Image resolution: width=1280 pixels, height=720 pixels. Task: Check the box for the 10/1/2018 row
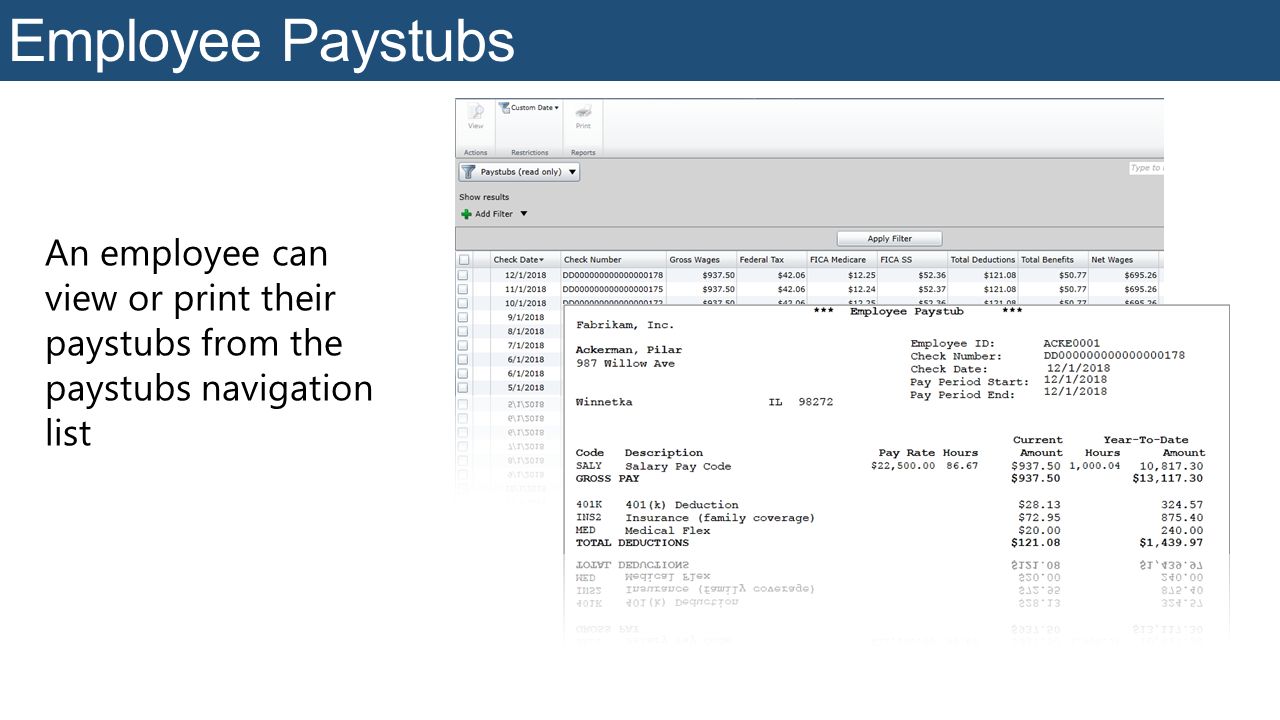pyautogui.click(x=463, y=303)
